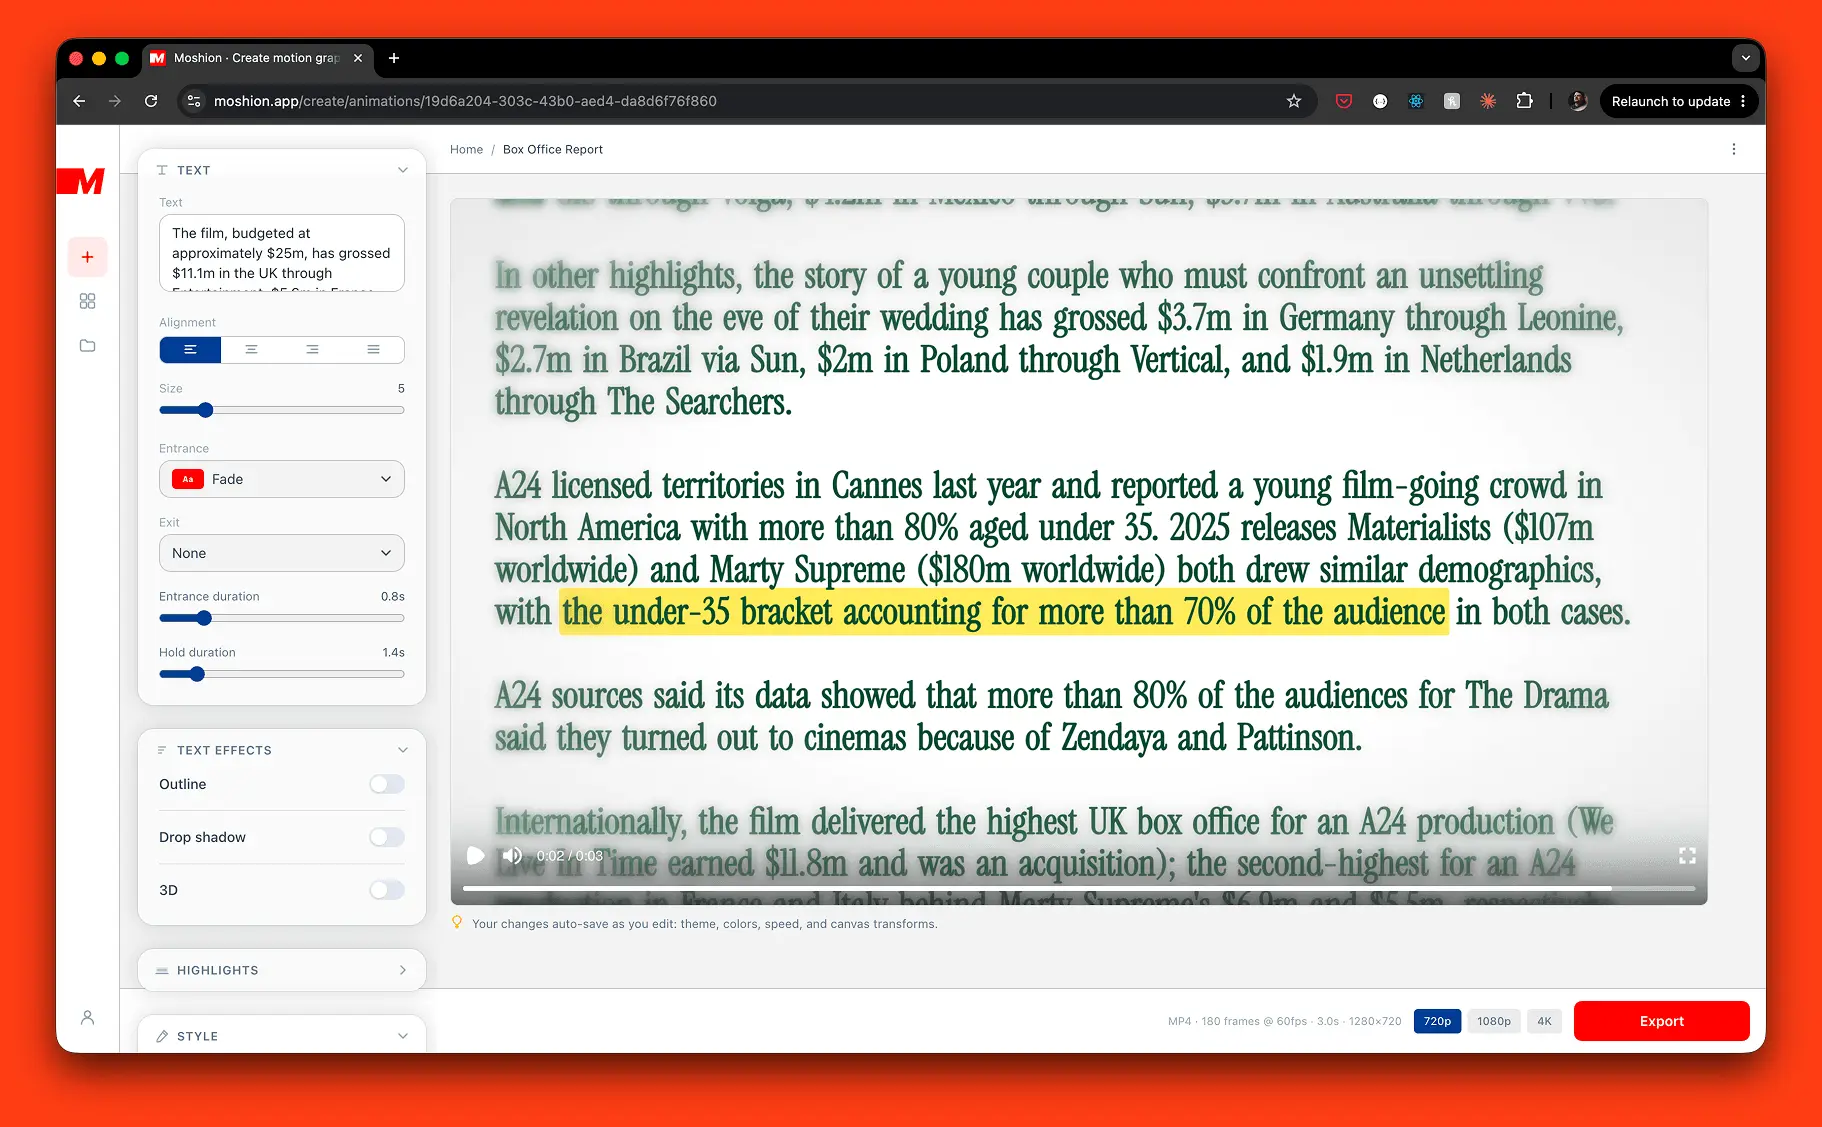Image resolution: width=1822 pixels, height=1127 pixels.
Task: Select 4K export resolution
Action: click(1545, 1021)
